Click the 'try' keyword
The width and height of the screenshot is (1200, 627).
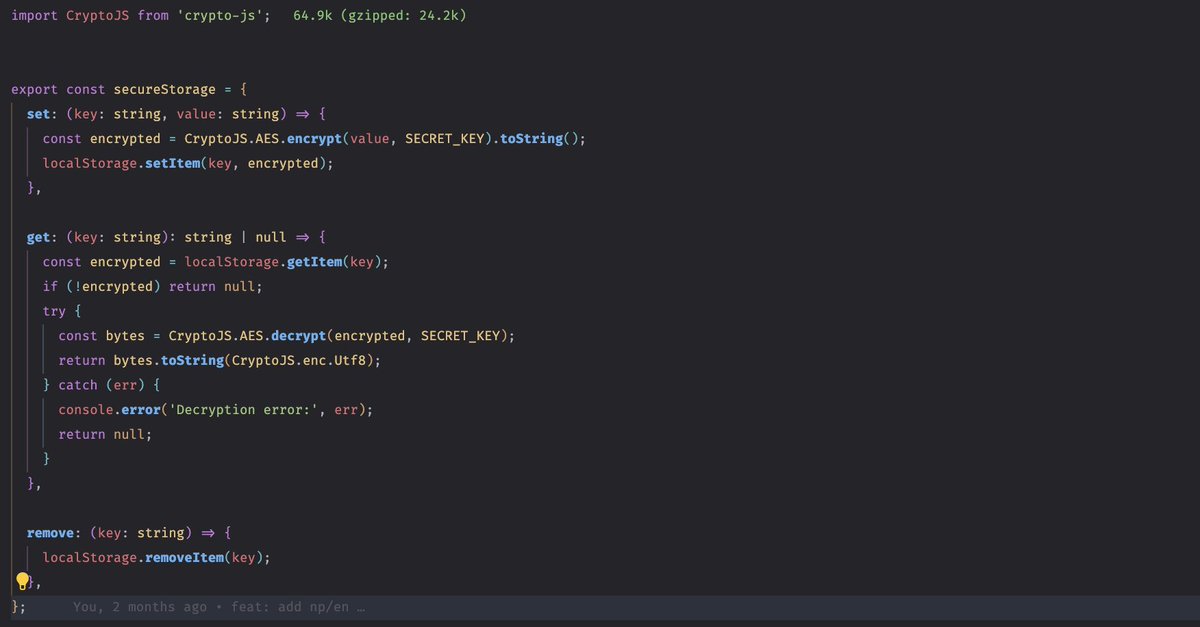click(x=54, y=311)
